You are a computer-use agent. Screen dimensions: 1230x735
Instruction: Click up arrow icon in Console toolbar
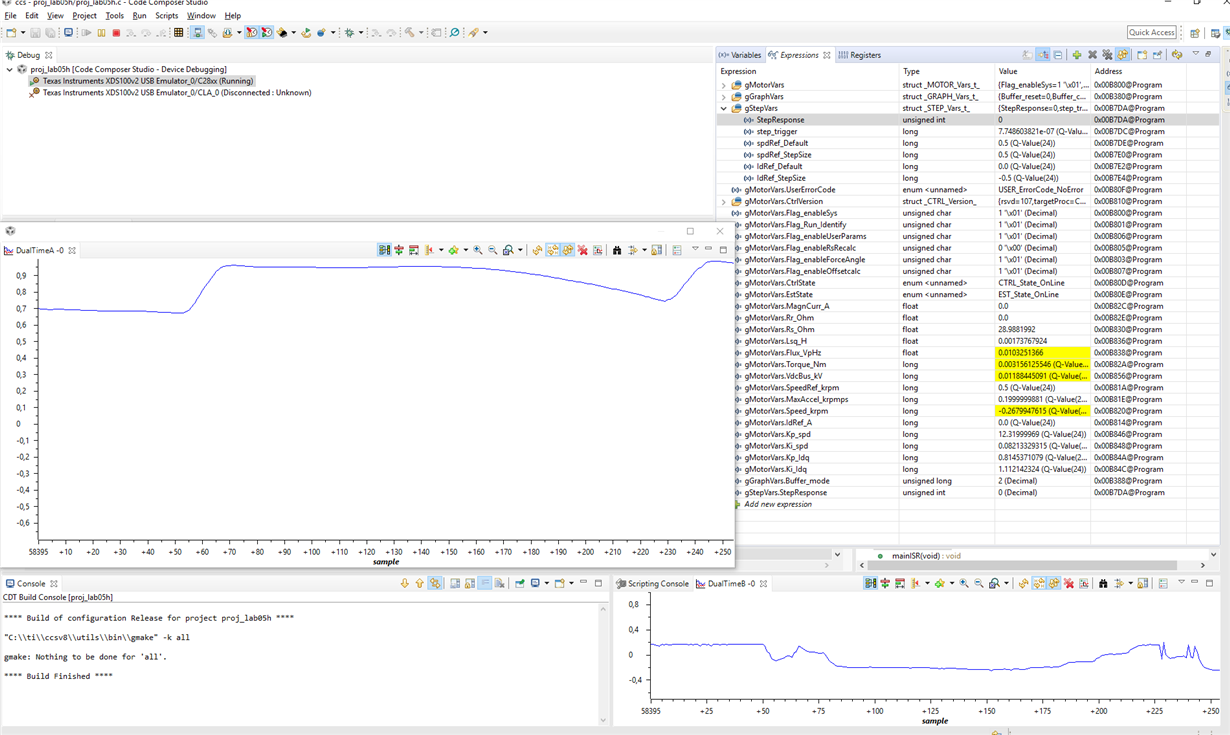[420, 583]
